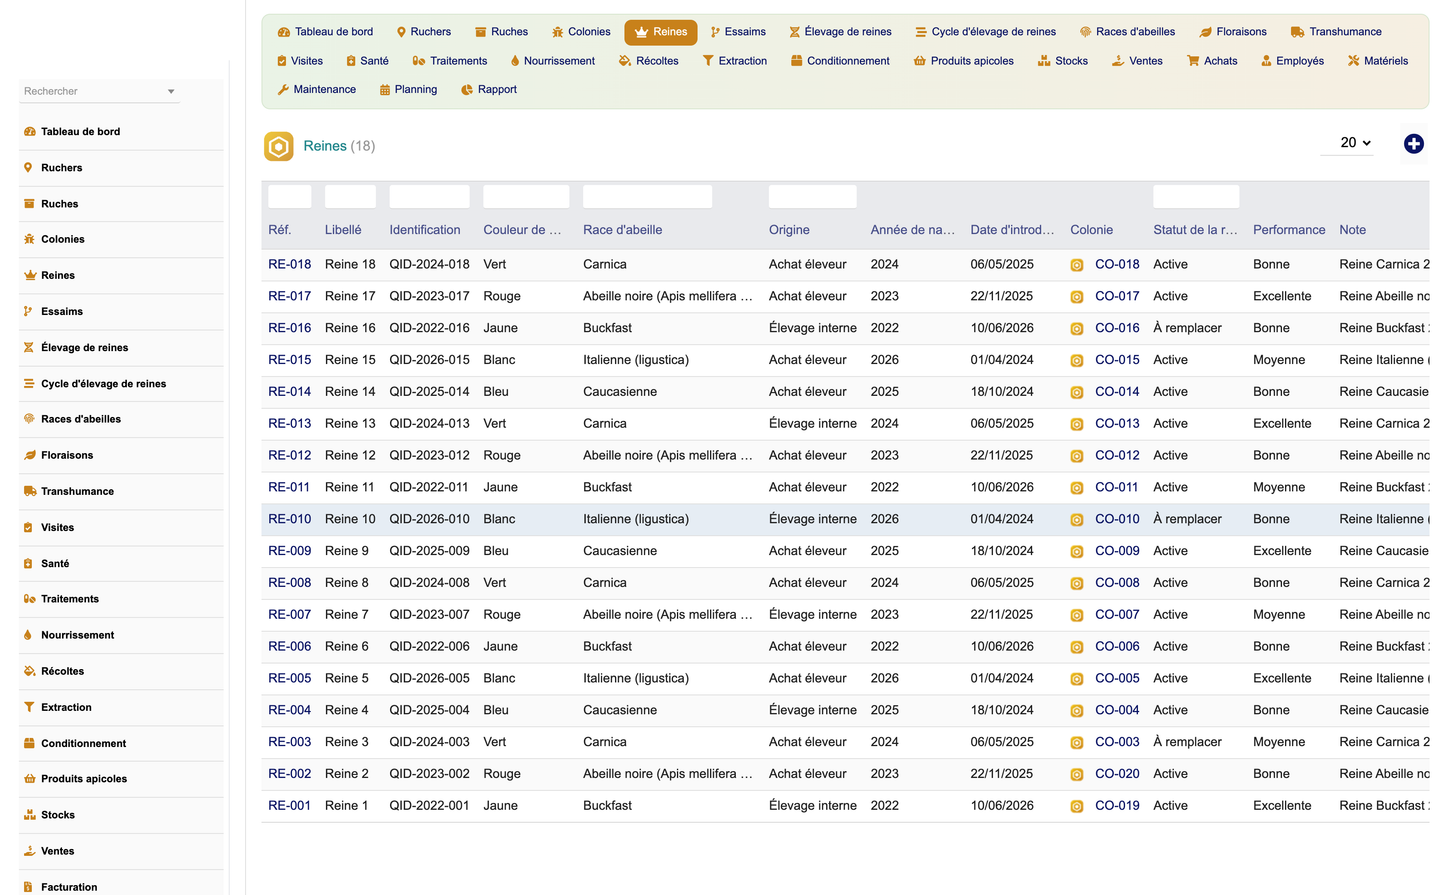Select Conditionnement in the sidebar
This screenshot has width=1445, height=895.
(x=83, y=744)
